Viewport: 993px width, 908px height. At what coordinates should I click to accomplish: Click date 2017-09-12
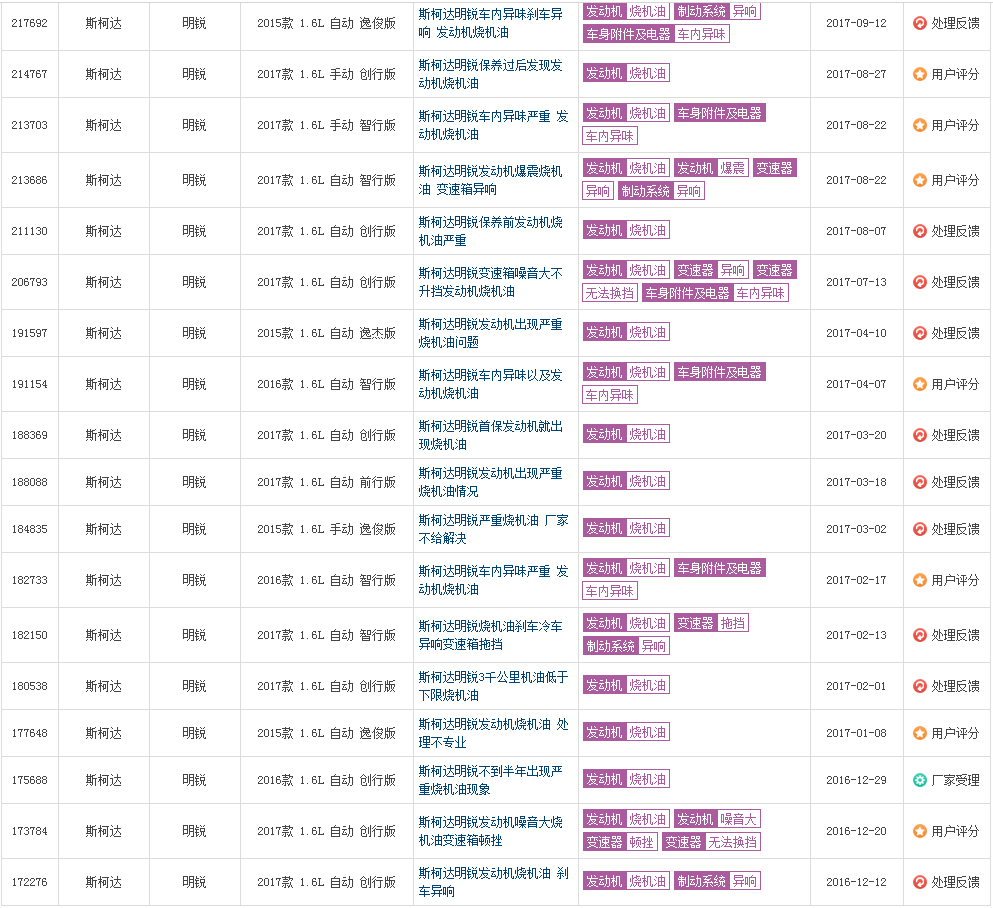click(856, 23)
